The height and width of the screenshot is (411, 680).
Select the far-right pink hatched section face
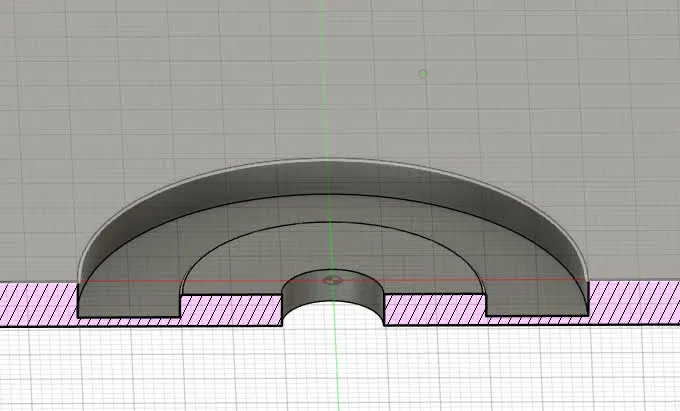point(634,302)
